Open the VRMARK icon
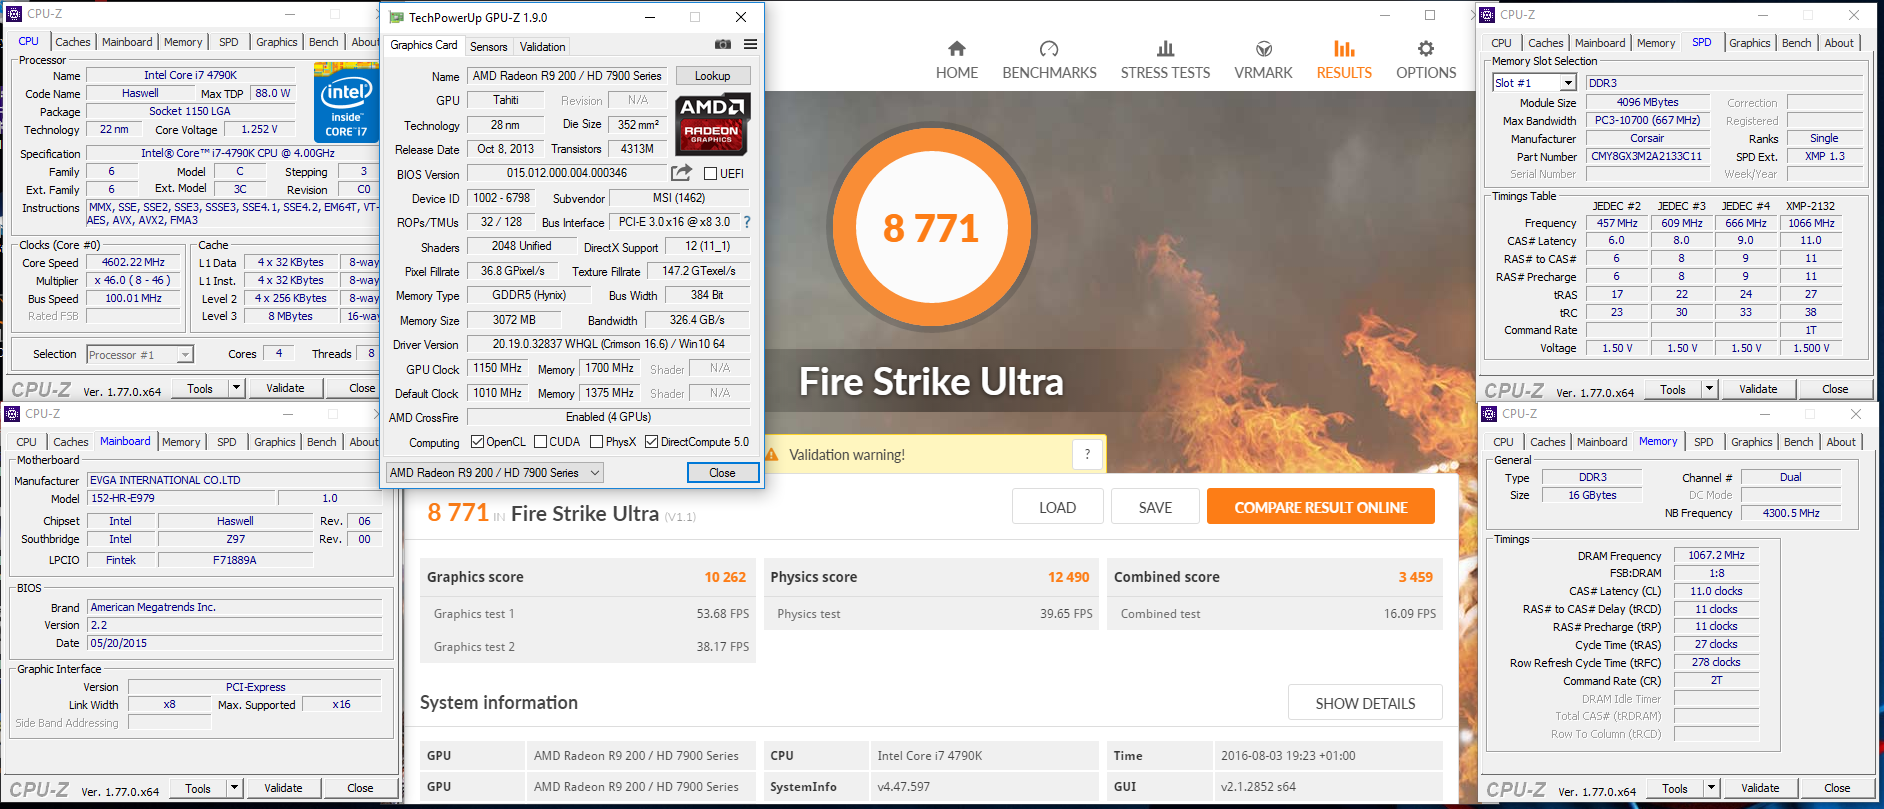This screenshot has height=809, width=1884. [1264, 48]
